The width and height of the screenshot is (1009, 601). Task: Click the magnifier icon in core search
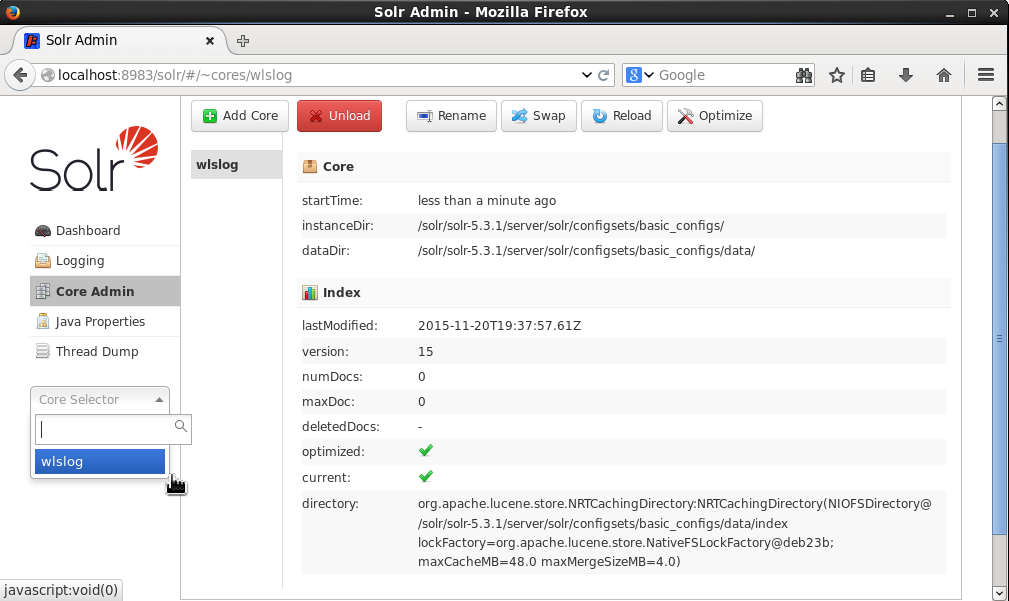click(x=181, y=426)
